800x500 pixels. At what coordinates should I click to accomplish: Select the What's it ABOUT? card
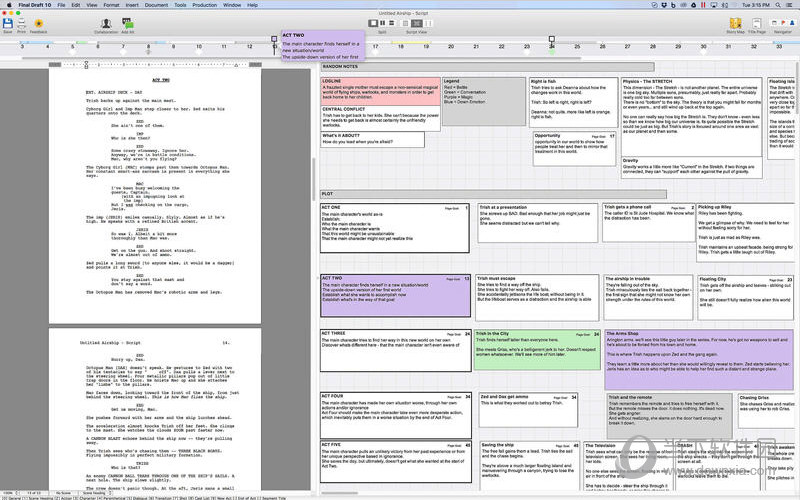point(372,140)
